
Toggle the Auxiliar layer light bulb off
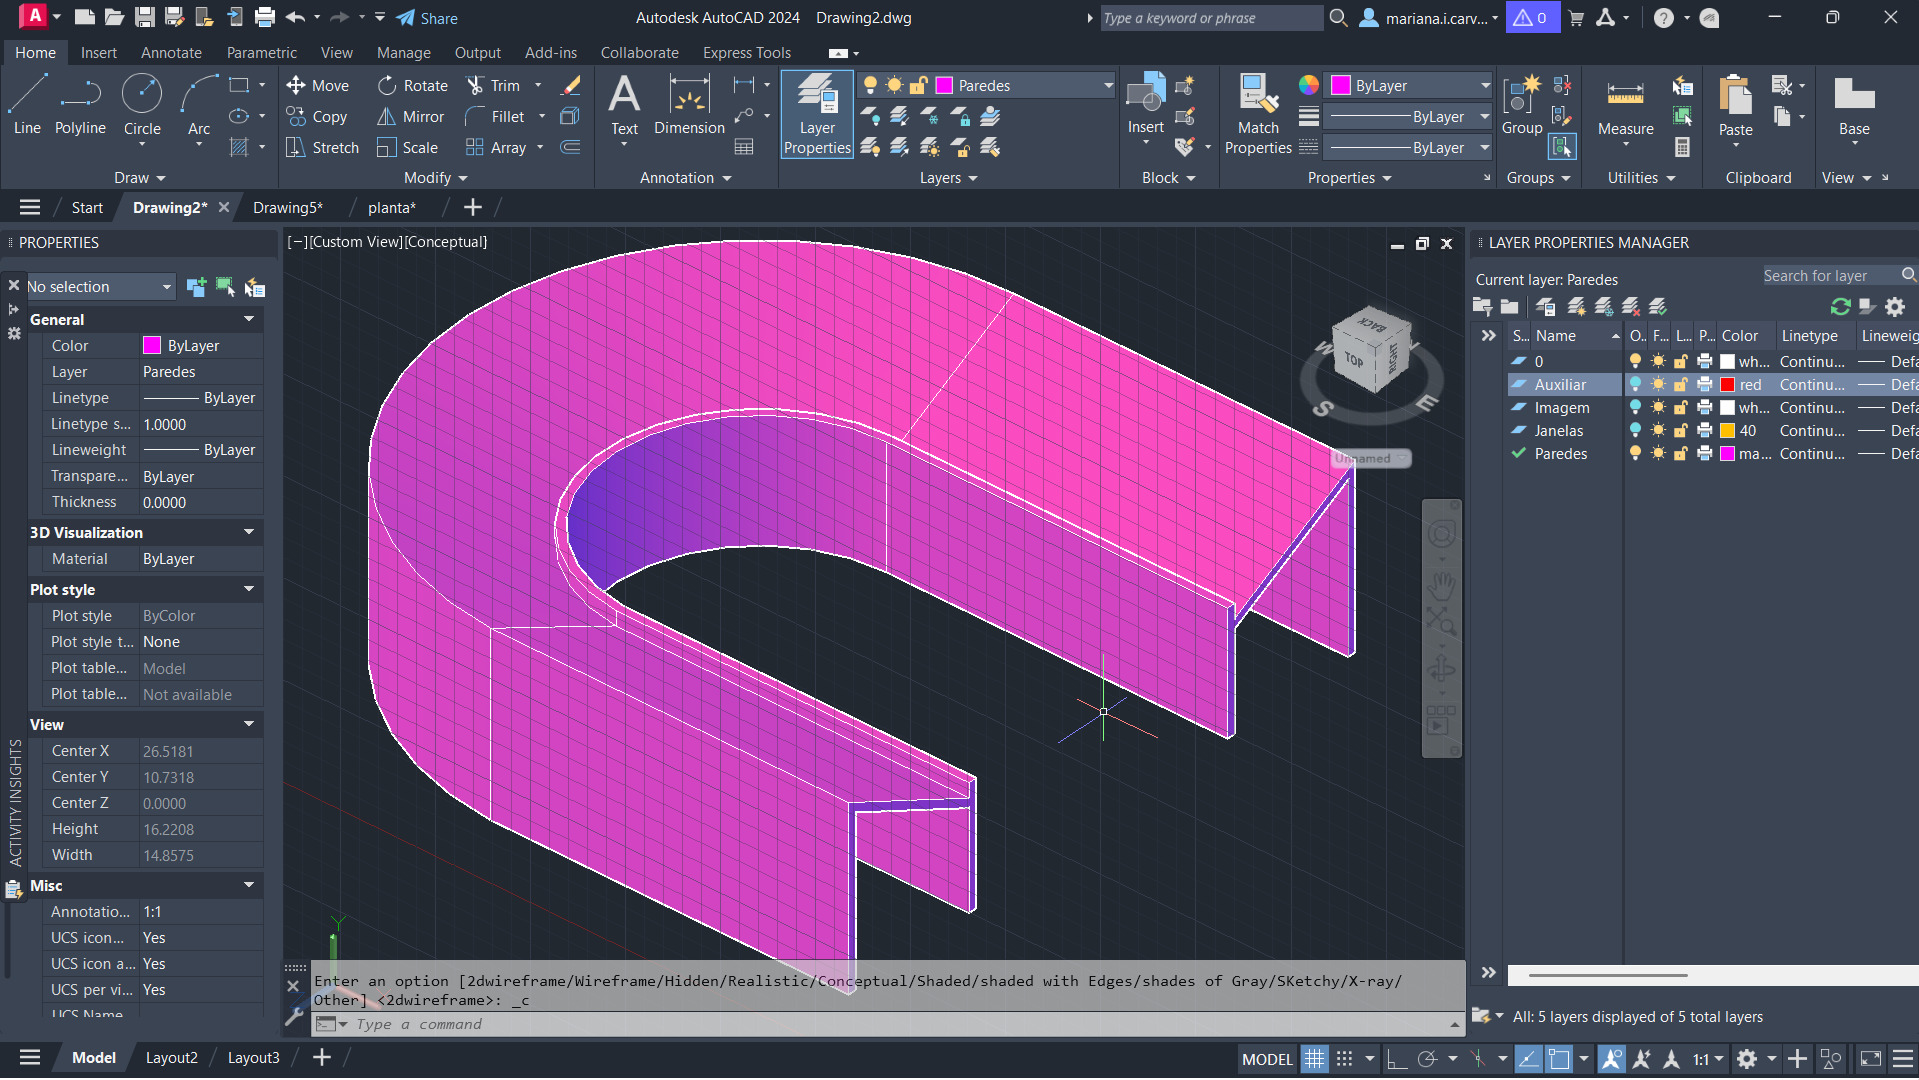(x=1635, y=385)
